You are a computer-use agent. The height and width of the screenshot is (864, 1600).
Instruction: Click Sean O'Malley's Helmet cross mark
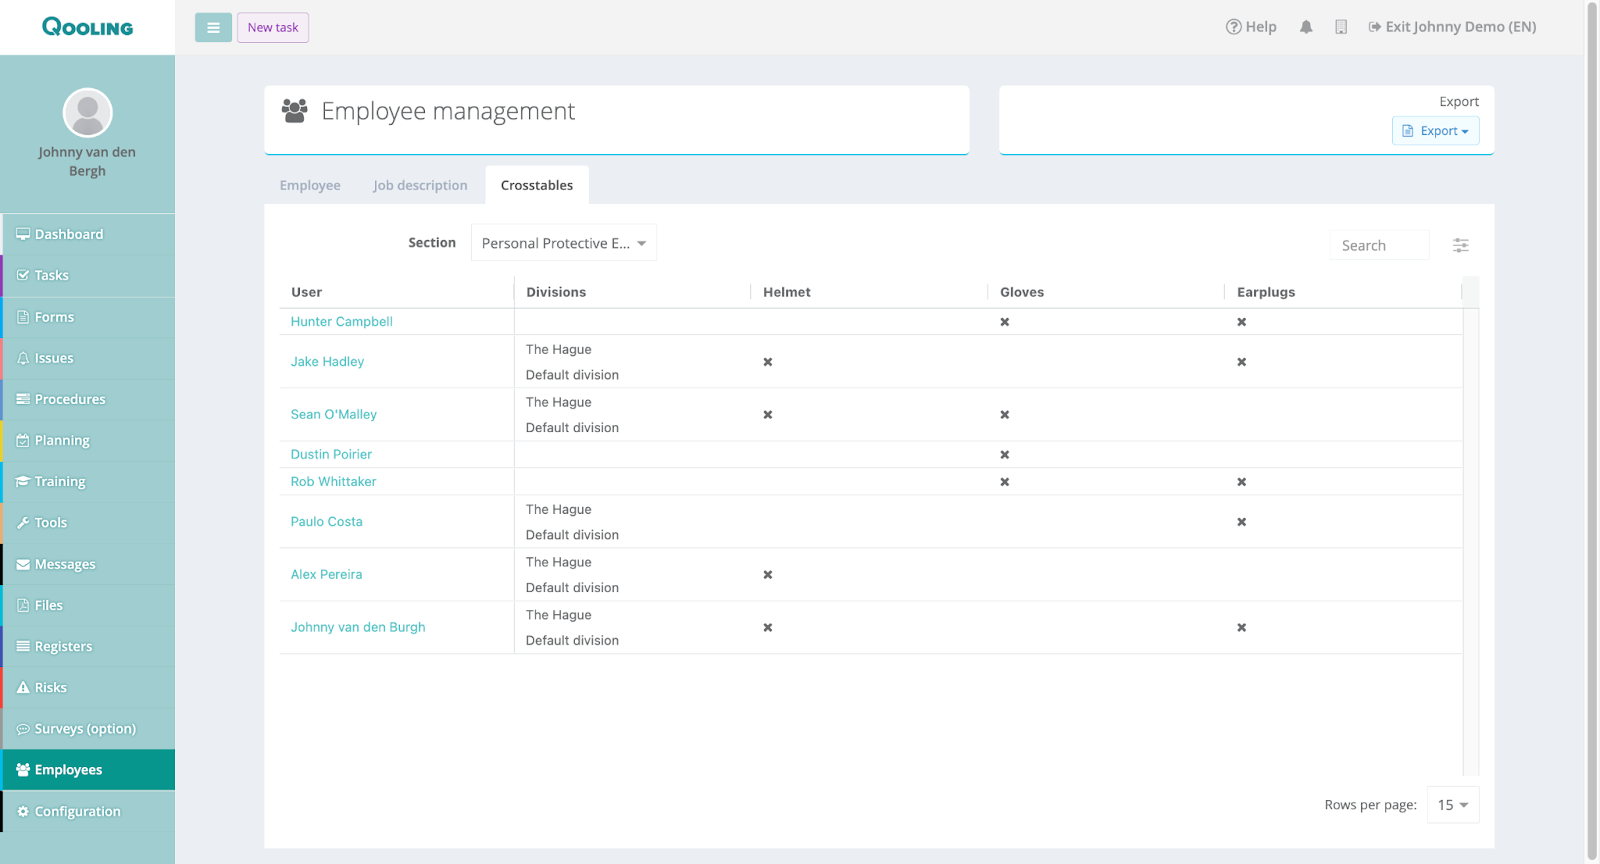pos(768,415)
